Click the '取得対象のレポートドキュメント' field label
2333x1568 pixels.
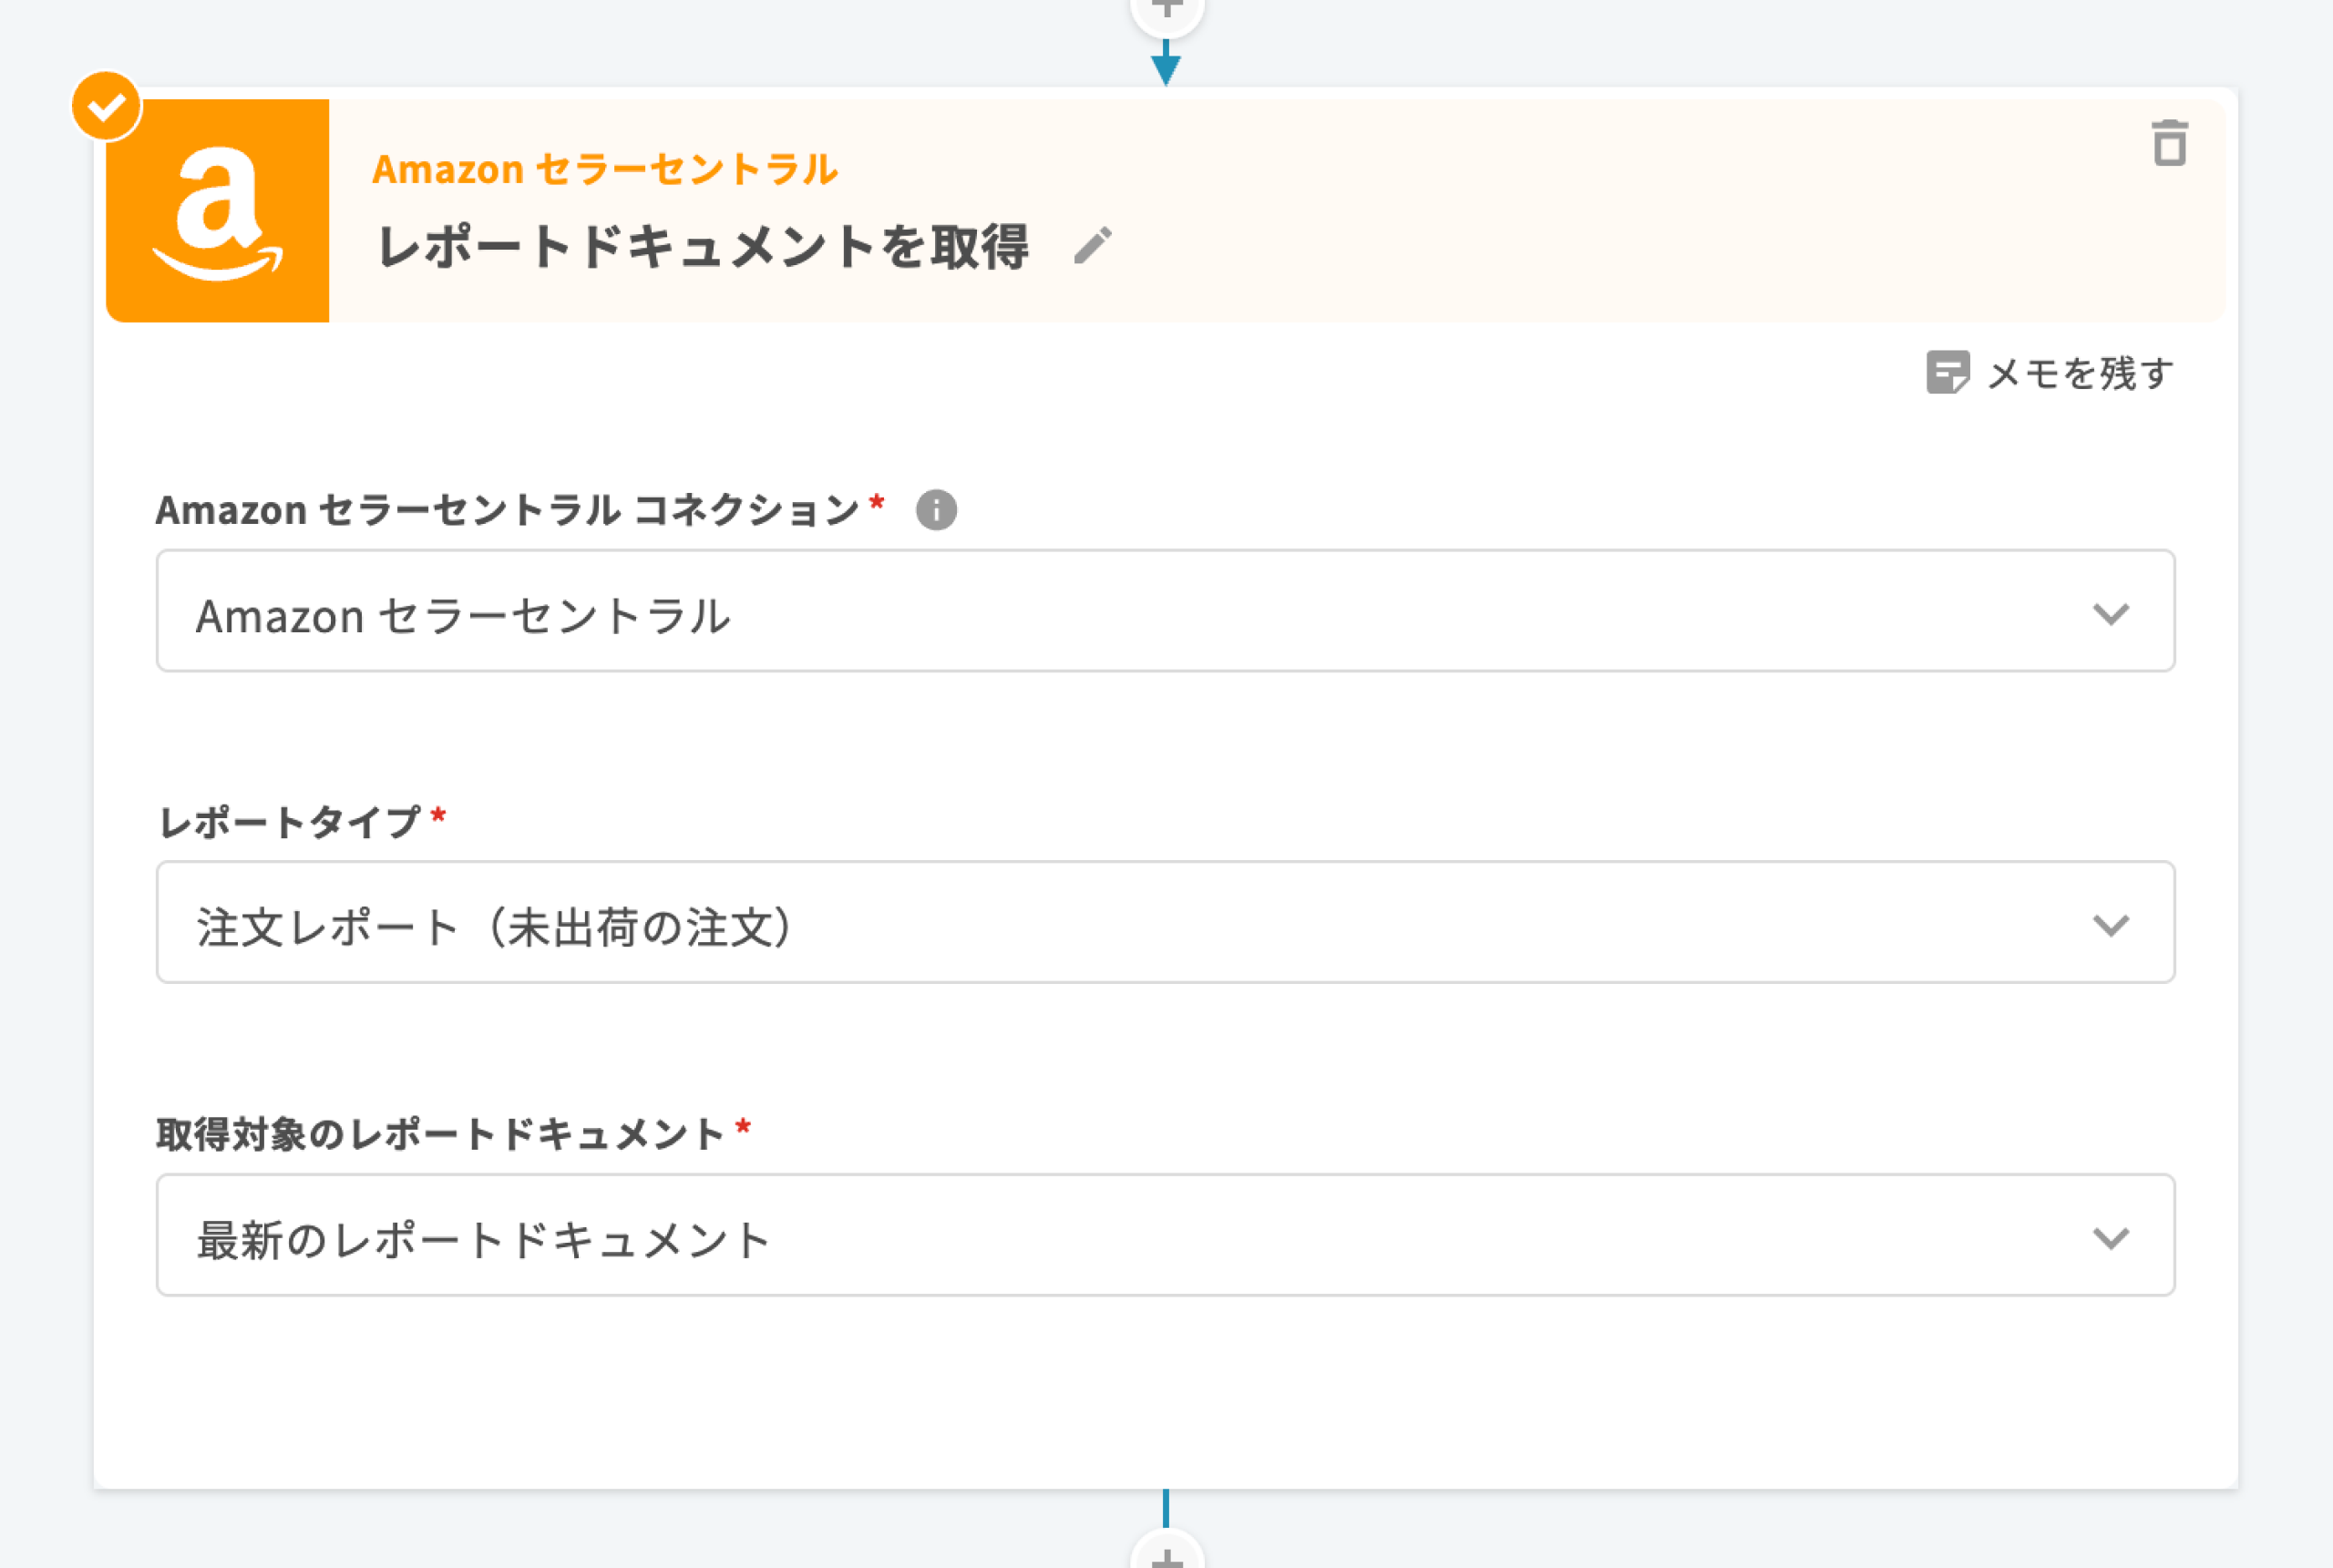tap(440, 1133)
